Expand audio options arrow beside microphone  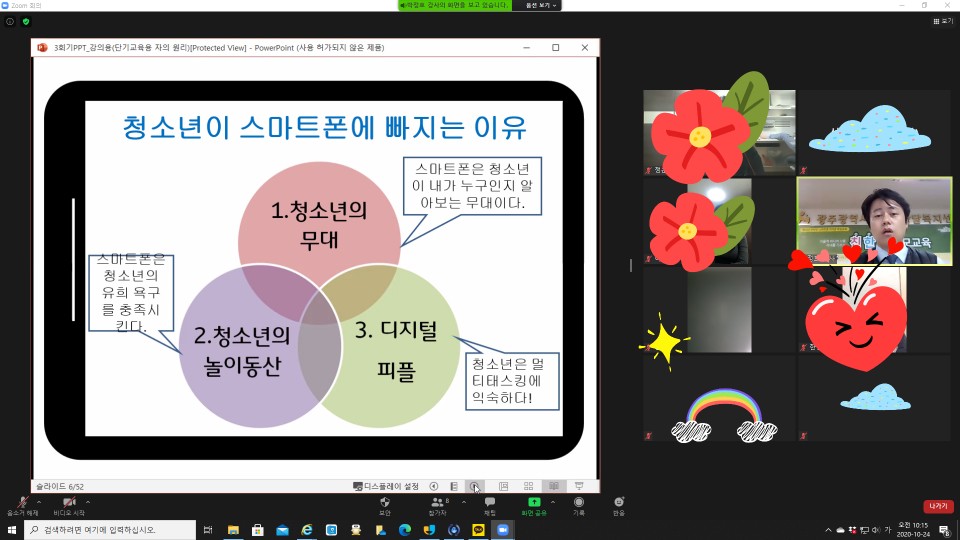tap(39, 502)
